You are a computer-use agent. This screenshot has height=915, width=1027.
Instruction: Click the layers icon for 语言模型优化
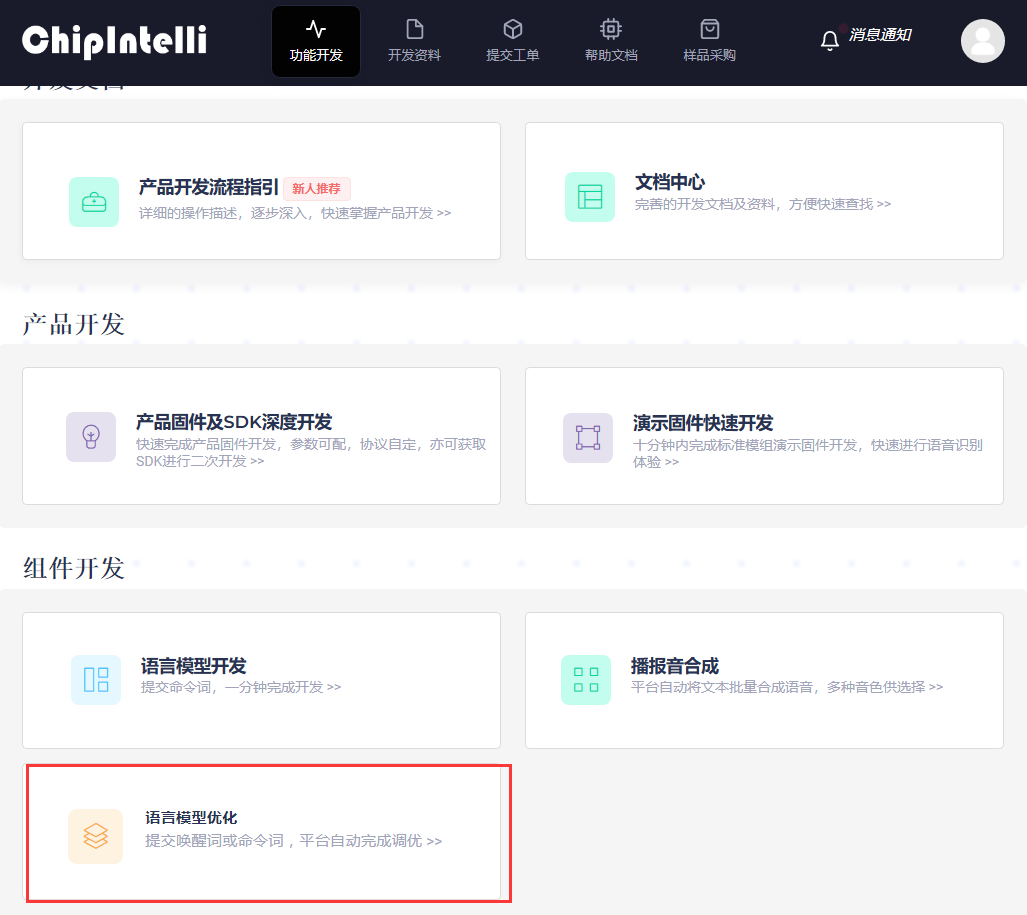pyautogui.click(x=96, y=836)
